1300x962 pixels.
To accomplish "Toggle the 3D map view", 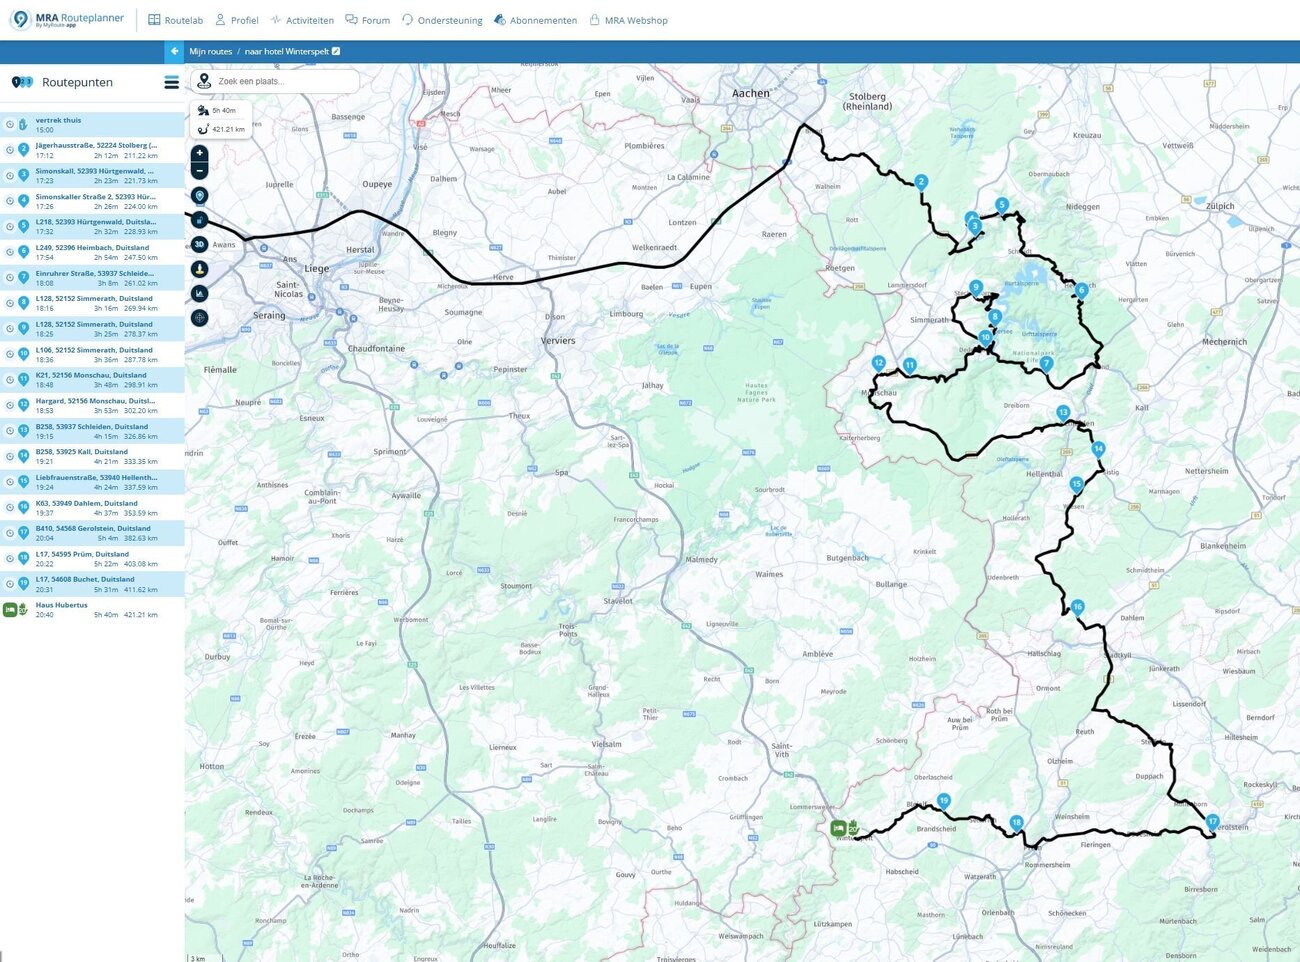I will pyautogui.click(x=200, y=244).
